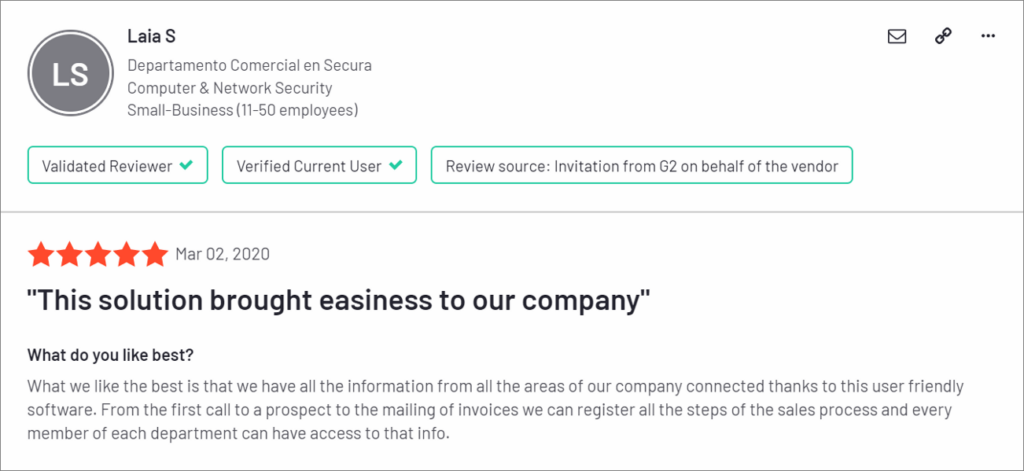Click the envelope email icon
This screenshot has width=1024, height=471.
click(x=897, y=37)
